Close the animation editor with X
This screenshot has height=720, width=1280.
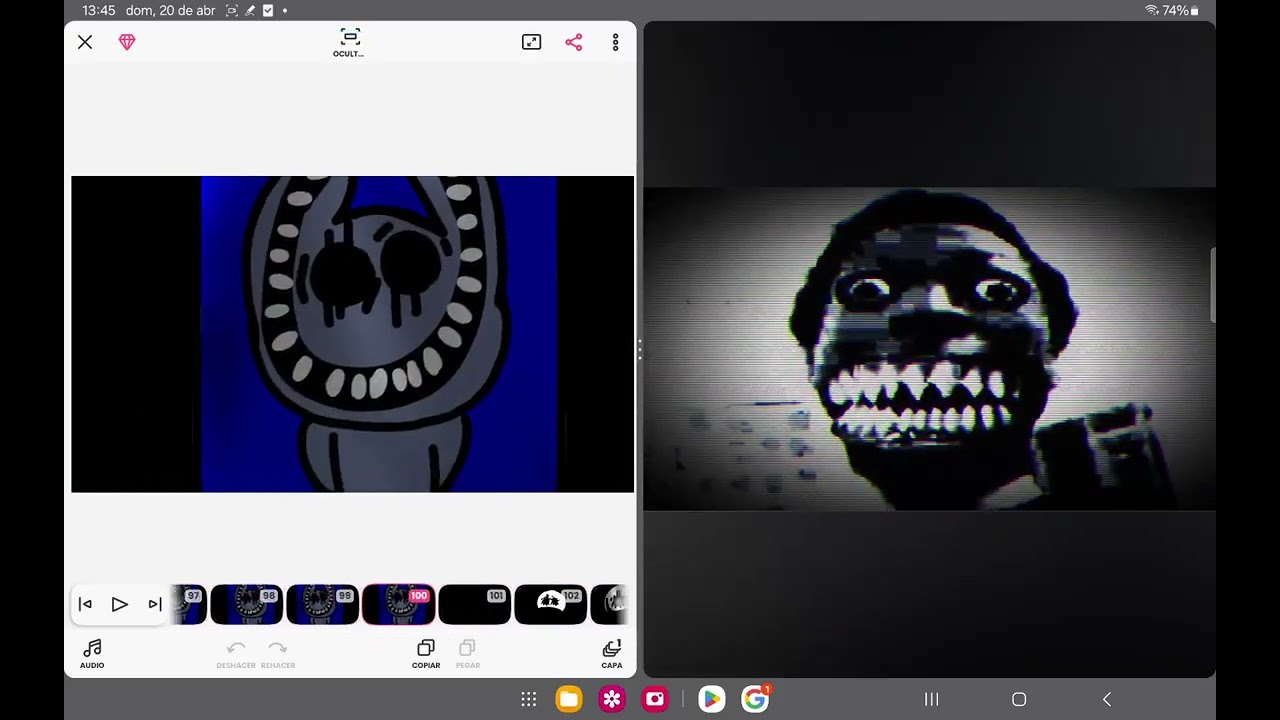pyautogui.click(x=85, y=42)
